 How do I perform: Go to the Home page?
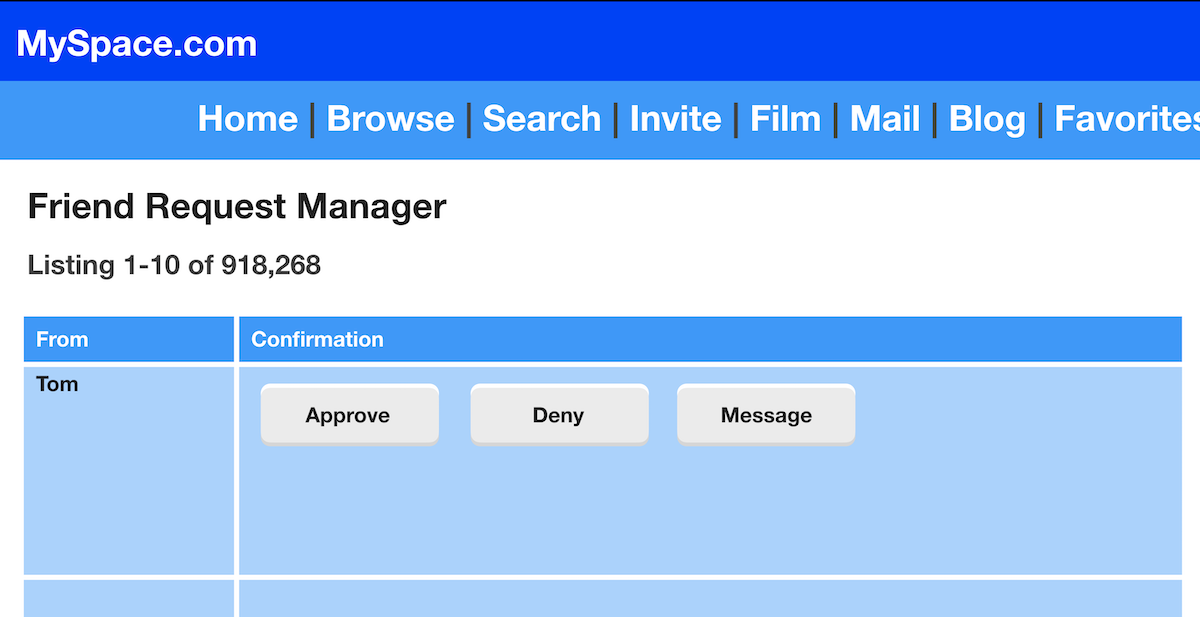point(247,119)
